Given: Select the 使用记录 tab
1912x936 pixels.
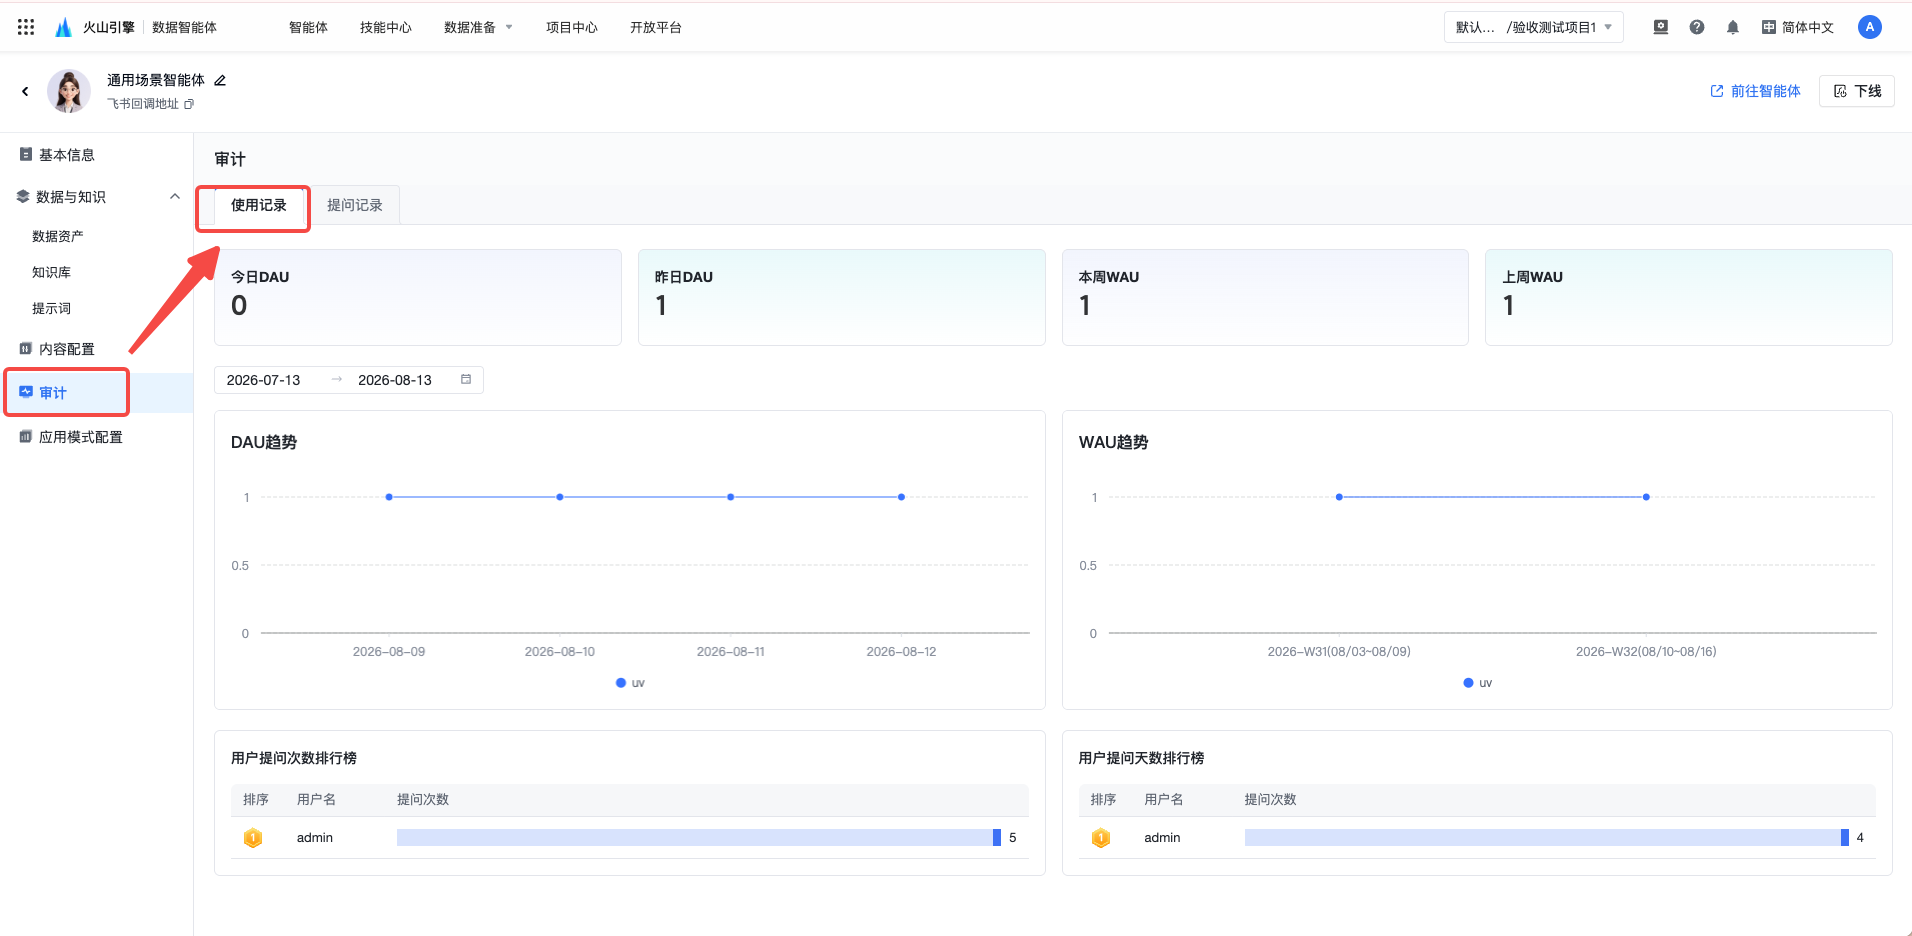Looking at the screenshot, I should pyautogui.click(x=259, y=205).
